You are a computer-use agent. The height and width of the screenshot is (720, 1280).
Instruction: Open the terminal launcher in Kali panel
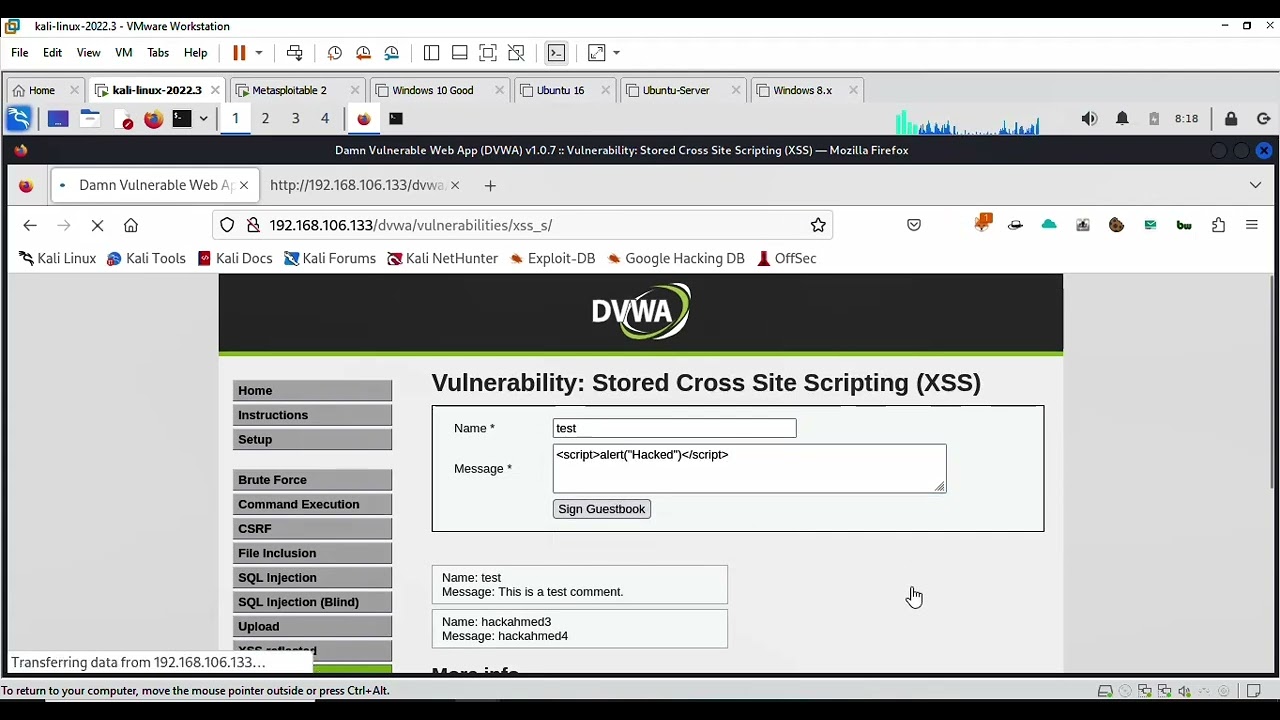tap(181, 119)
